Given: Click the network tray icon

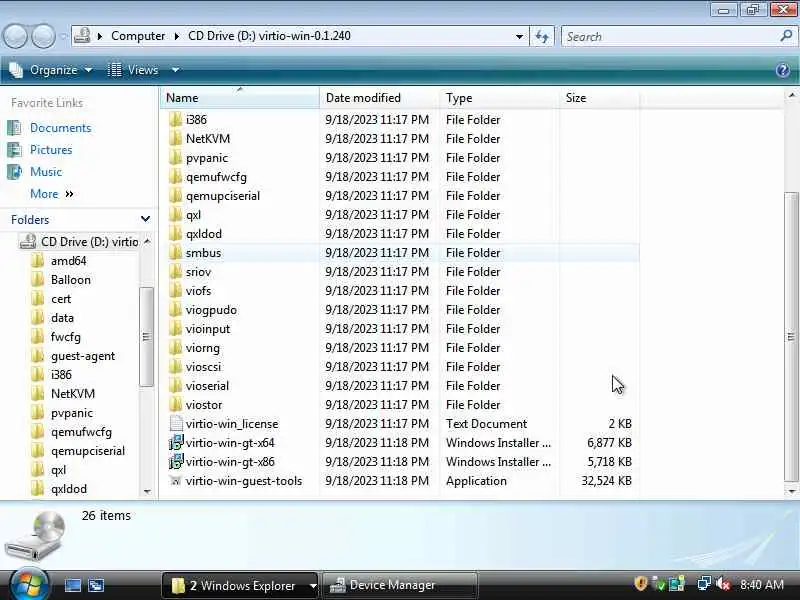Looking at the screenshot, I should click(x=704, y=584).
